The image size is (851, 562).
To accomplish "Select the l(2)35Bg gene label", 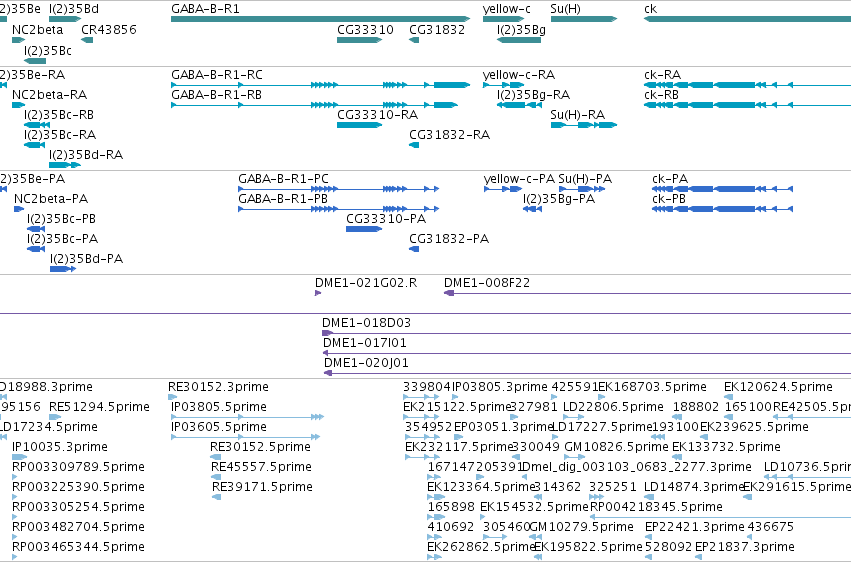I will tap(521, 30).
